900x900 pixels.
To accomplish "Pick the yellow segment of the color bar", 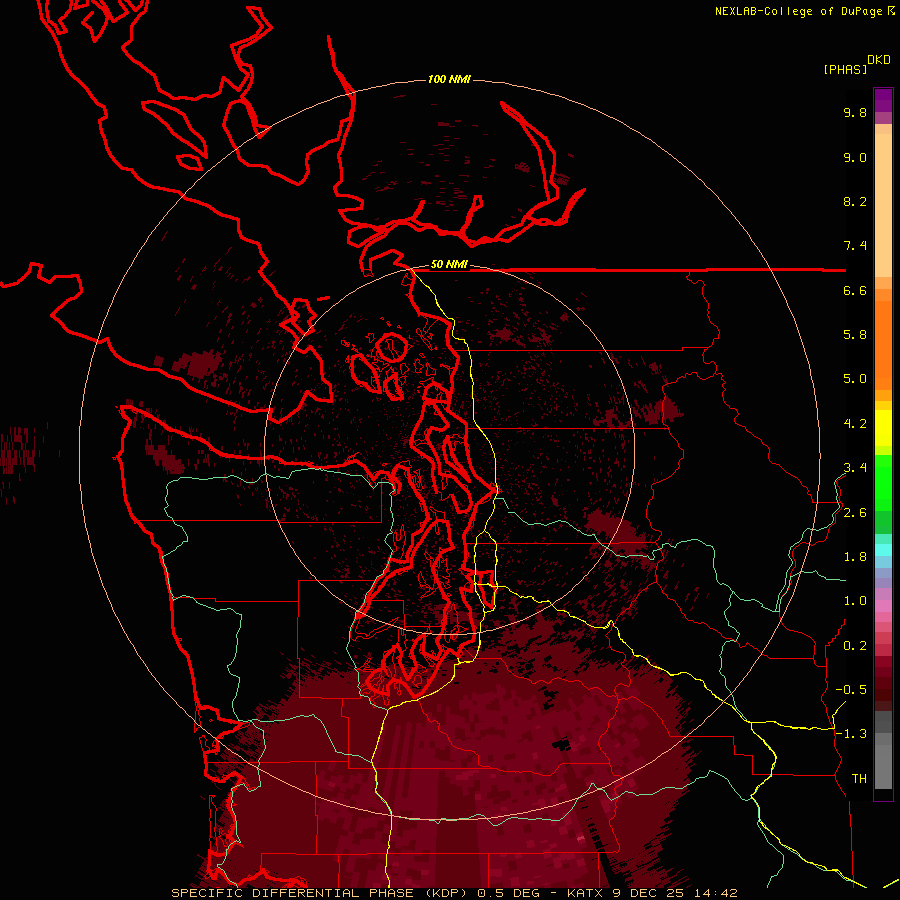I will pos(883,428).
